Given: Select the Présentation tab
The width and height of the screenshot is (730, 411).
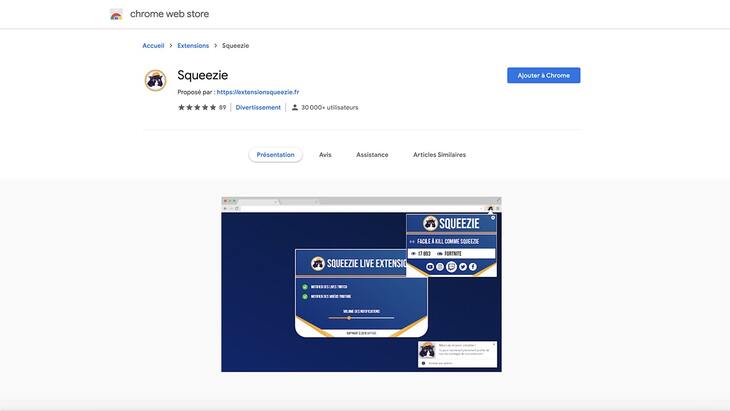Looking at the screenshot, I should (x=275, y=155).
